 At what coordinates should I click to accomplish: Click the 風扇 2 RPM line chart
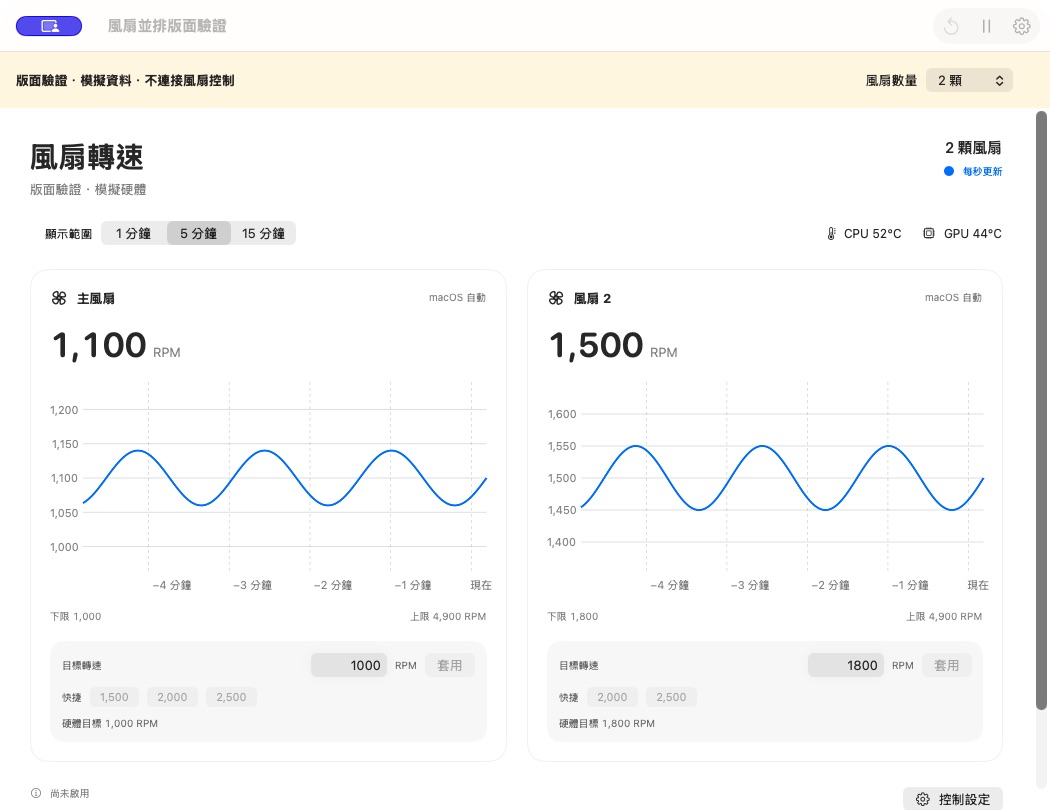(781, 478)
